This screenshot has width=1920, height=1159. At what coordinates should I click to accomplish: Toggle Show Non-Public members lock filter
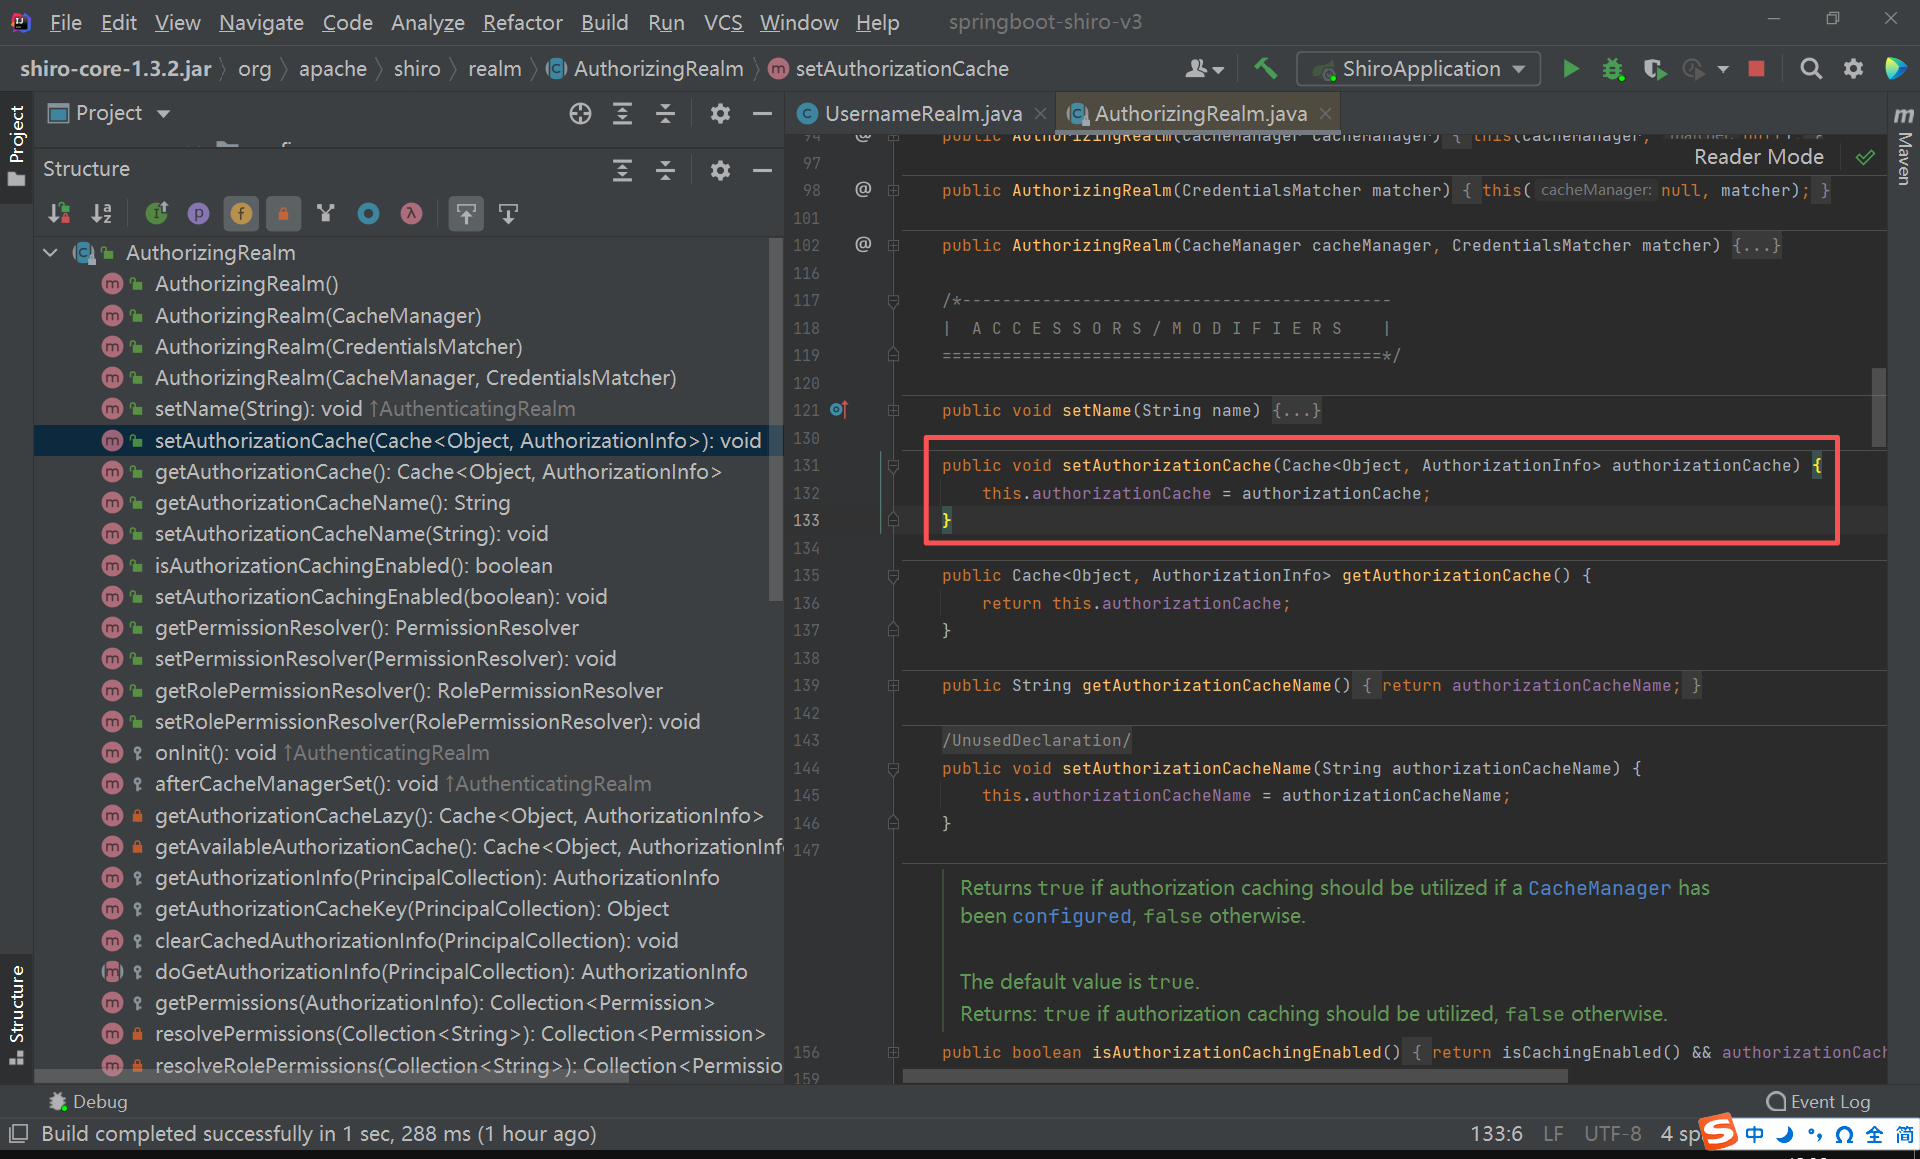[x=283, y=213]
